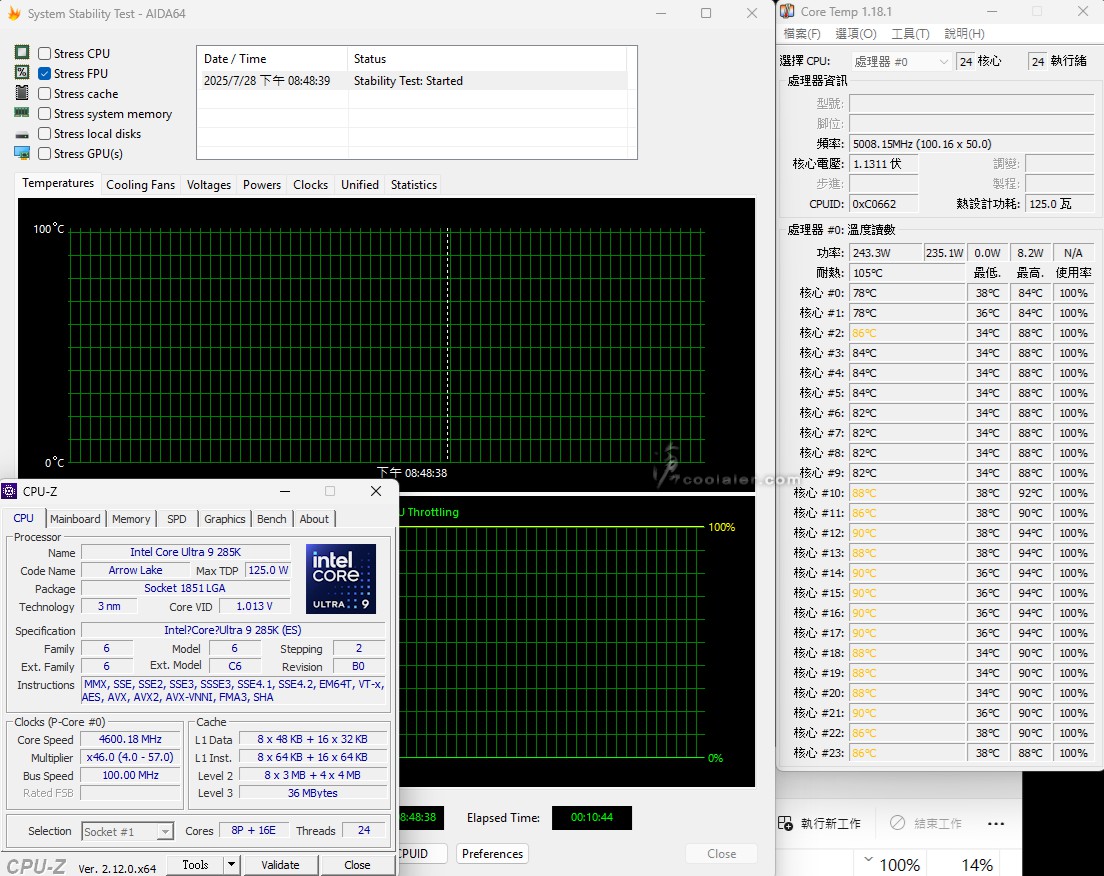The image size is (1104, 876).
Task: Click the CPU-Z application icon in its title bar
Action: tap(9, 491)
